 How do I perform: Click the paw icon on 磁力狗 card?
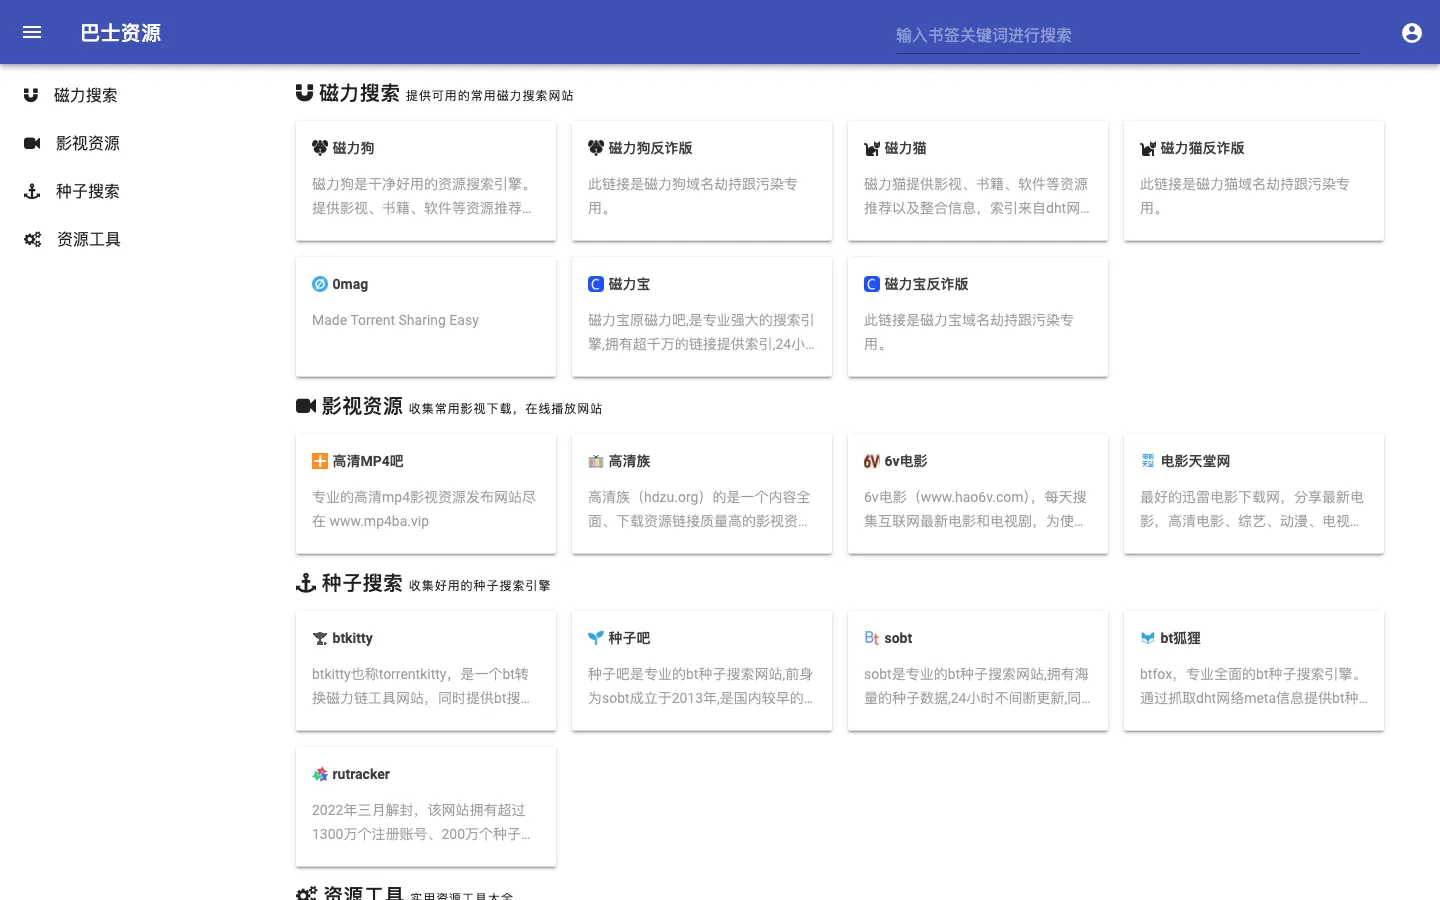click(320, 148)
